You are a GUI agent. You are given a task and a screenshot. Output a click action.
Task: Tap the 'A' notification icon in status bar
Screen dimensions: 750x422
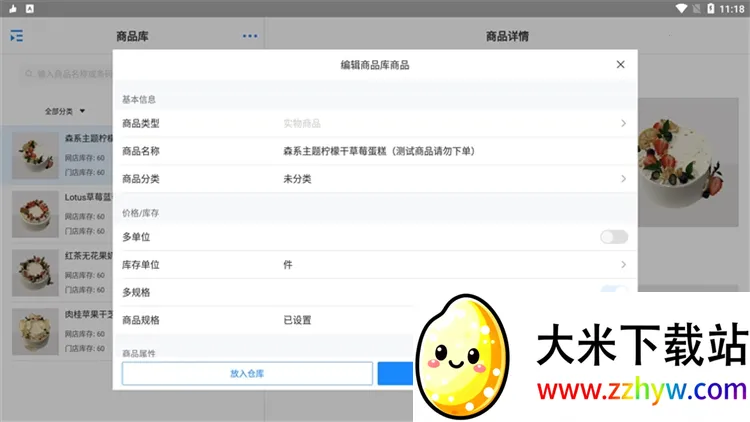click(29, 8)
